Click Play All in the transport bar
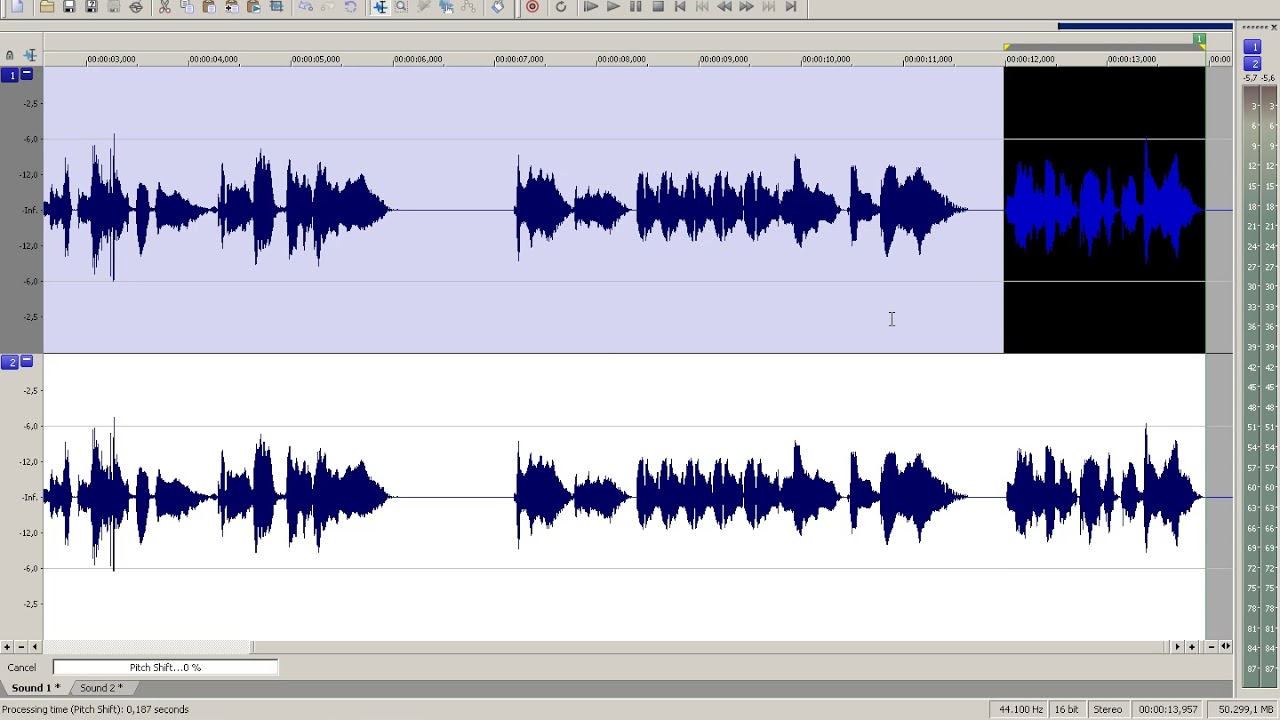 pos(591,6)
